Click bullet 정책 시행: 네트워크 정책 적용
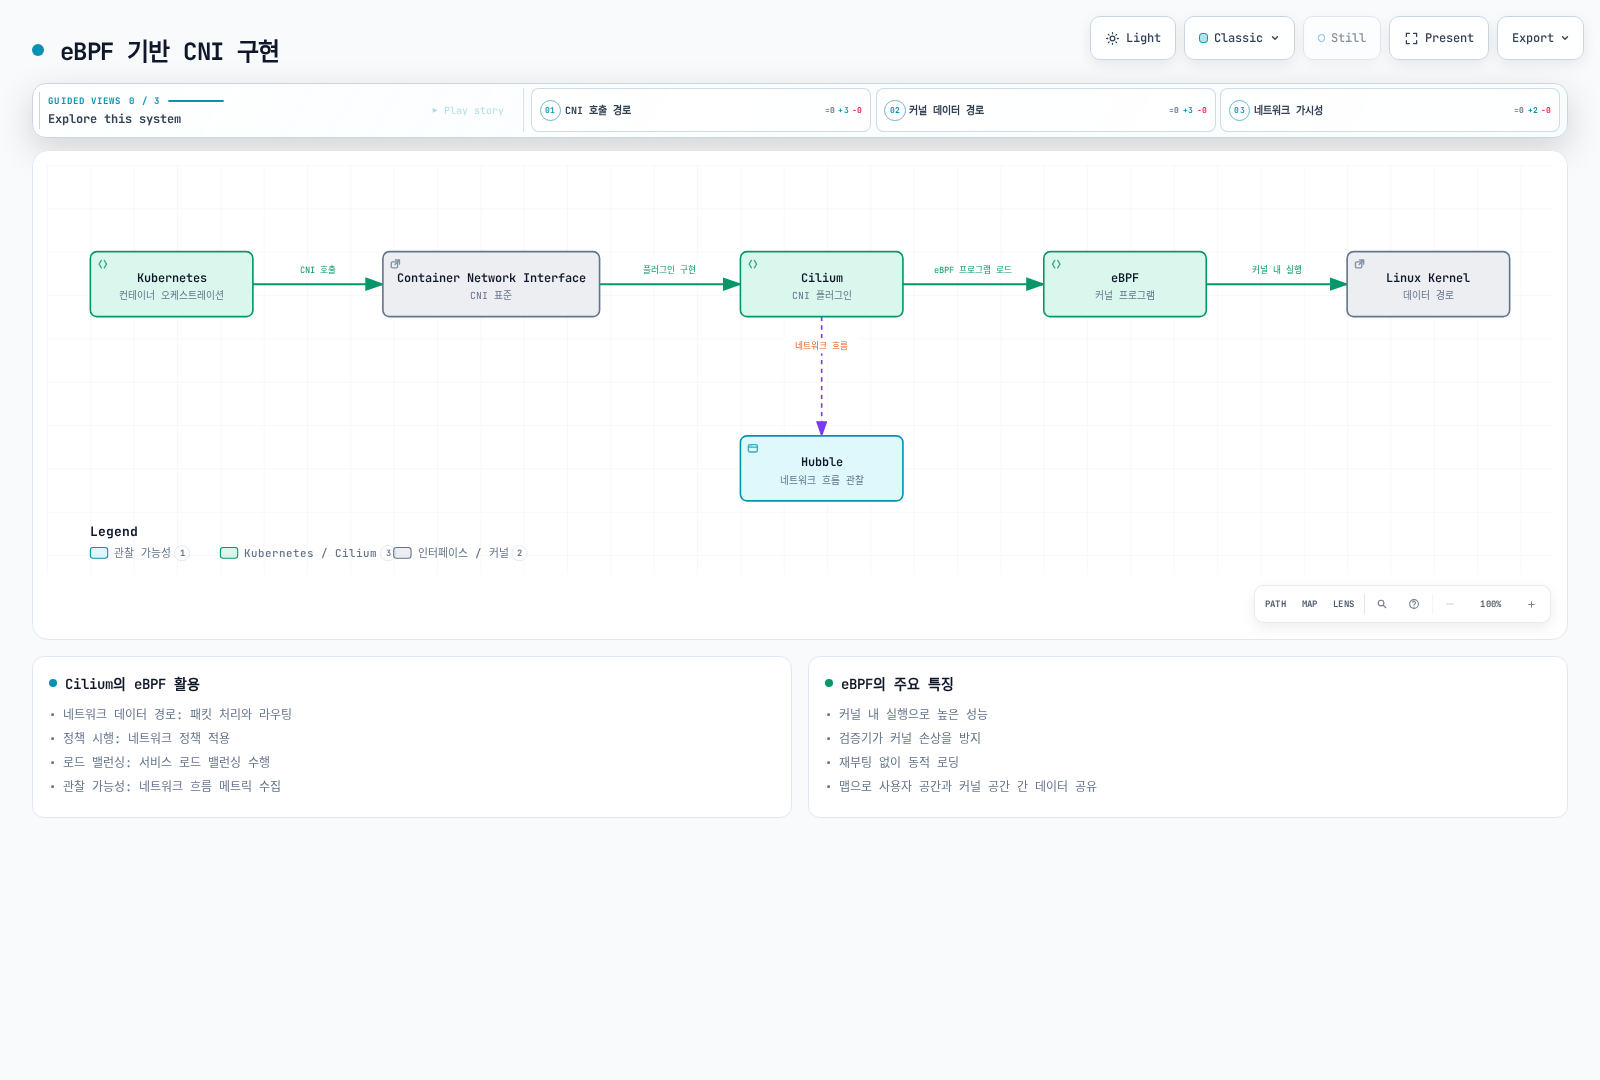 pos(146,738)
